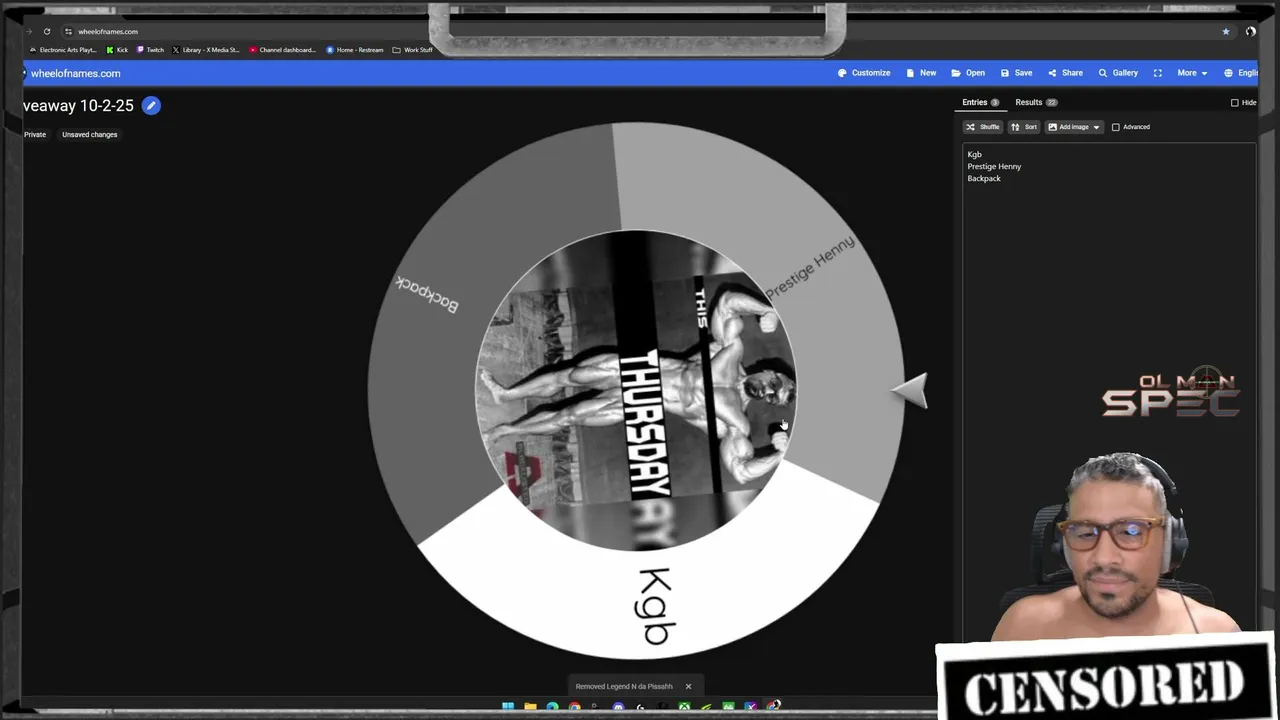
Task: Open Discord from the taskbar
Action: [x=618, y=707]
